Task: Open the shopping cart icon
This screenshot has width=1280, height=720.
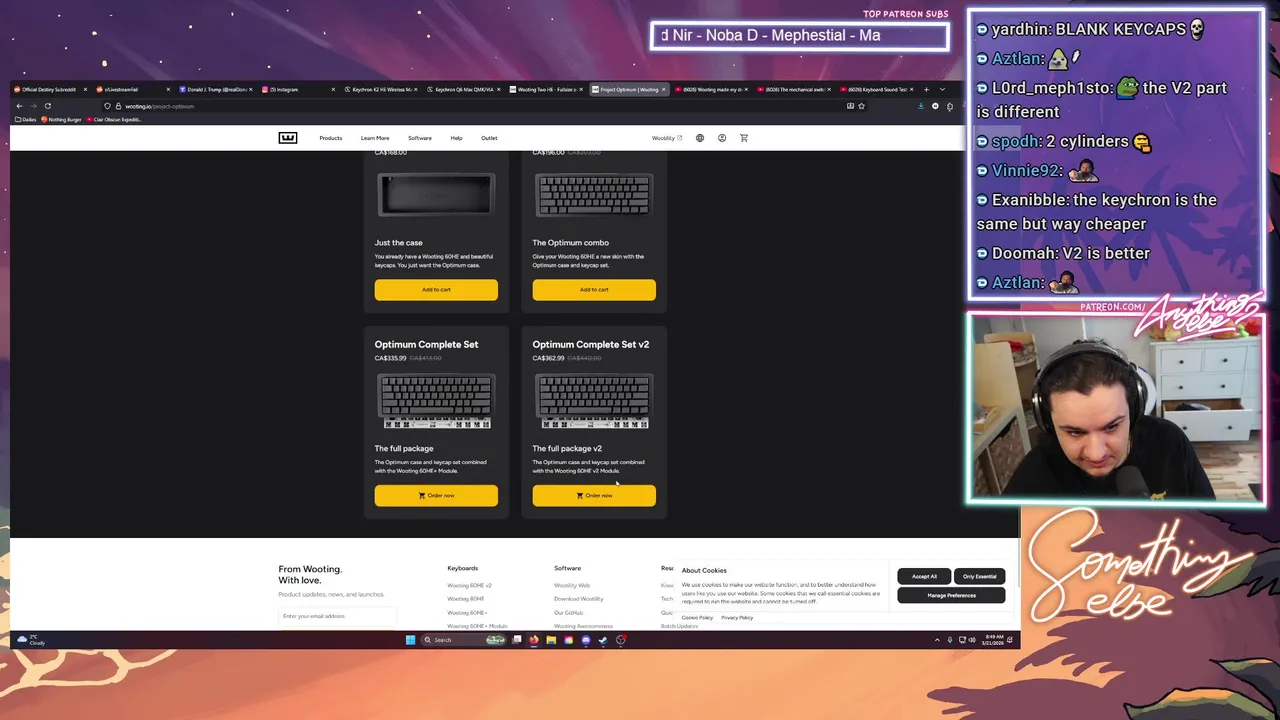Action: (x=744, y=138)
